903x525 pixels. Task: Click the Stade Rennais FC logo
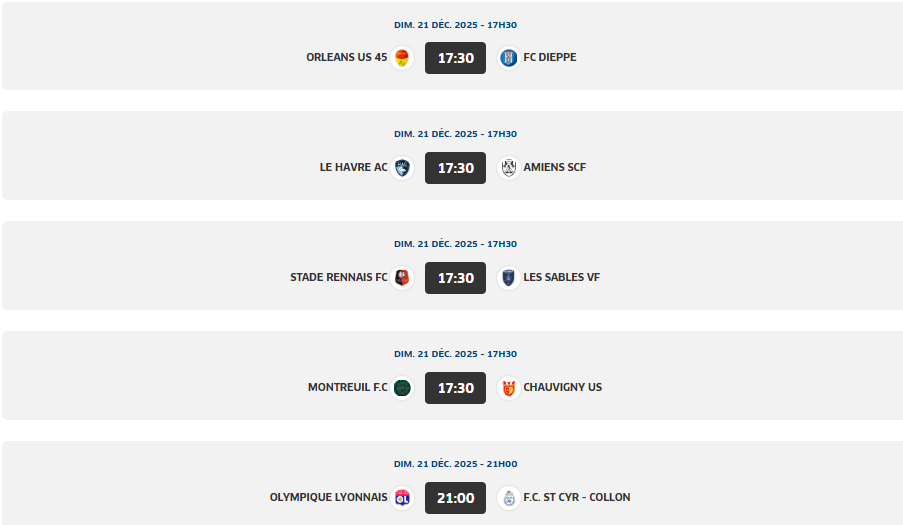pyautogui.click(x=402, y=278)
